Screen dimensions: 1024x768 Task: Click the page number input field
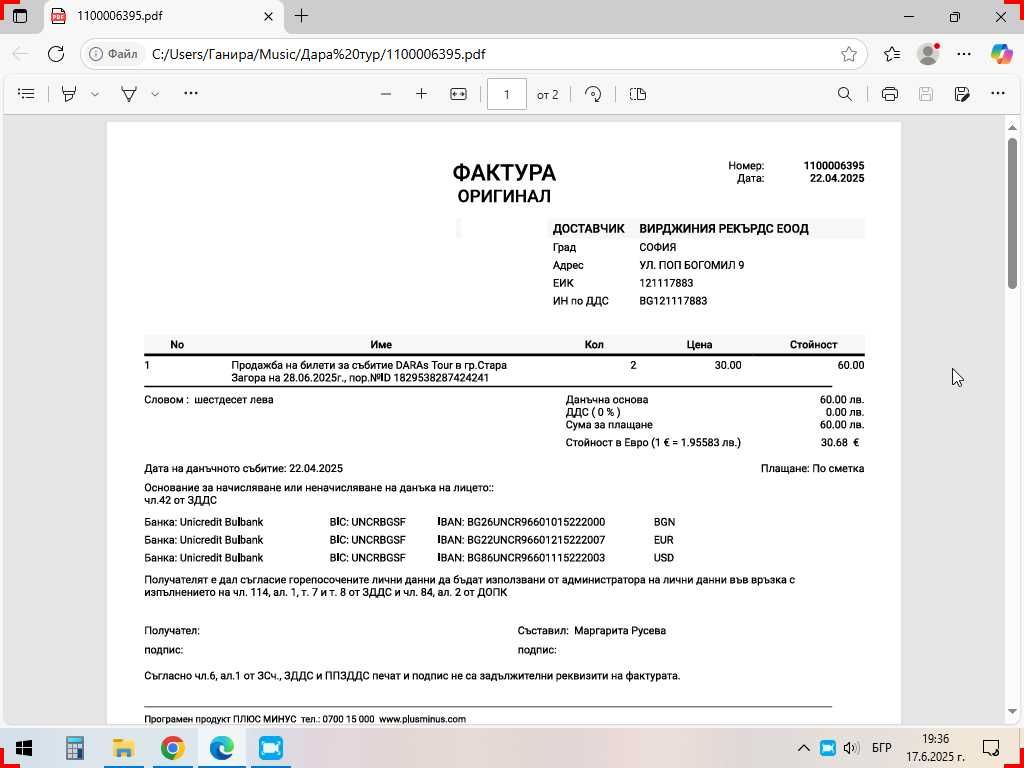click(x=507, y=94)
